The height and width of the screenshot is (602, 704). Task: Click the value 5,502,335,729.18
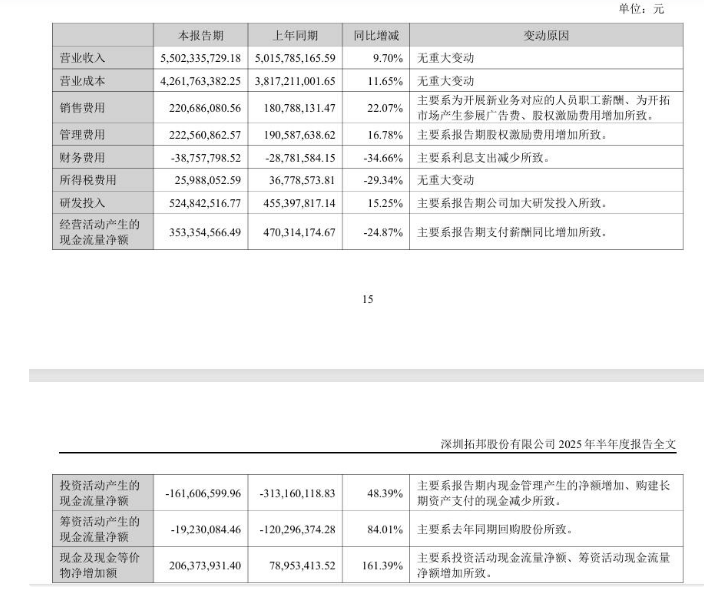click(201, 58)
